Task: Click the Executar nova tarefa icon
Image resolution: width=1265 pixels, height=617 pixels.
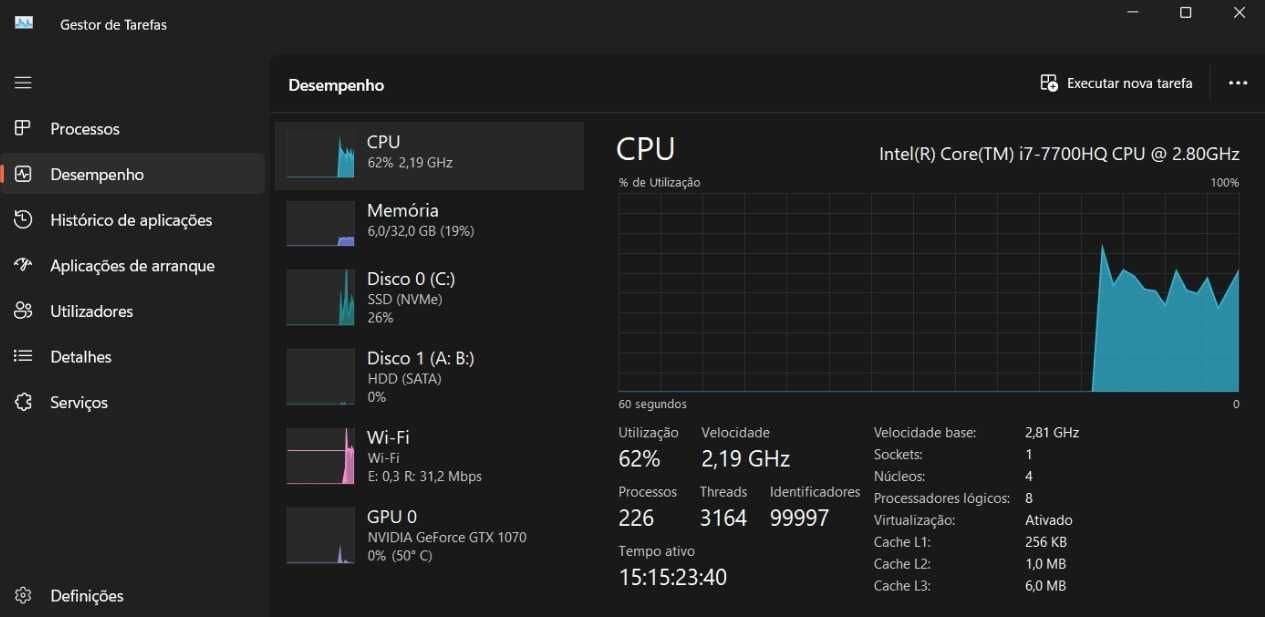Action: 1049,83
